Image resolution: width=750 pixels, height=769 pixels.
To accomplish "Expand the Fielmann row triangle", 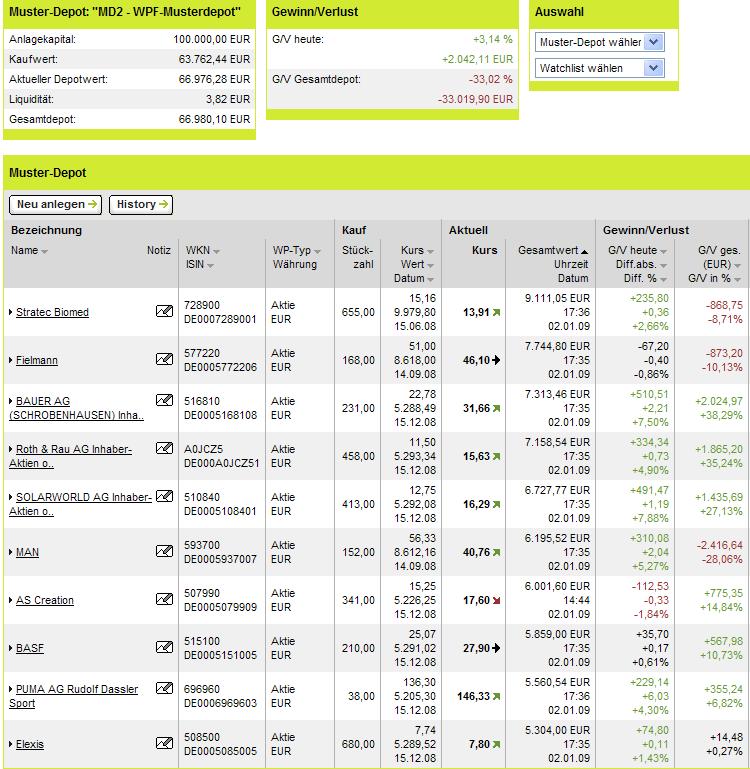I will pos(11,360).
